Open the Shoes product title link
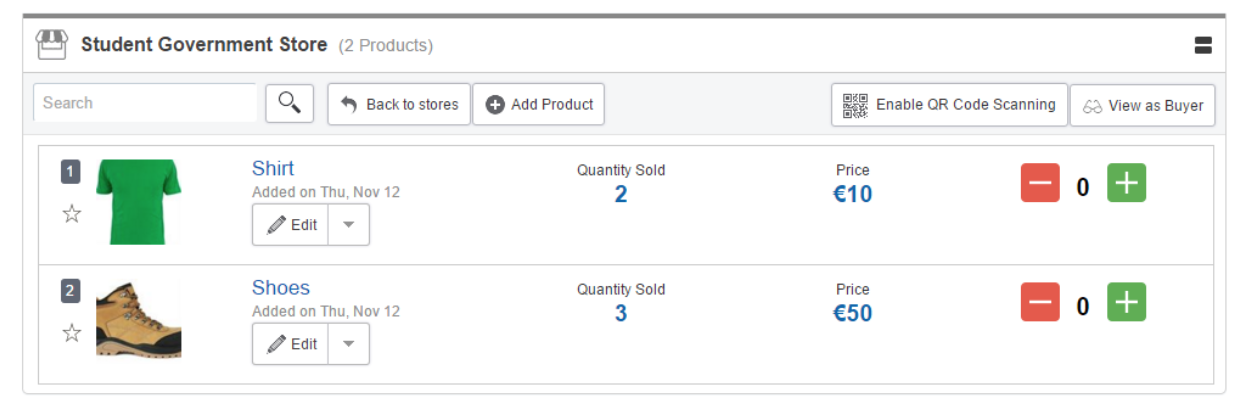This screenshot has height=414, width=1248. click(281, 288)
